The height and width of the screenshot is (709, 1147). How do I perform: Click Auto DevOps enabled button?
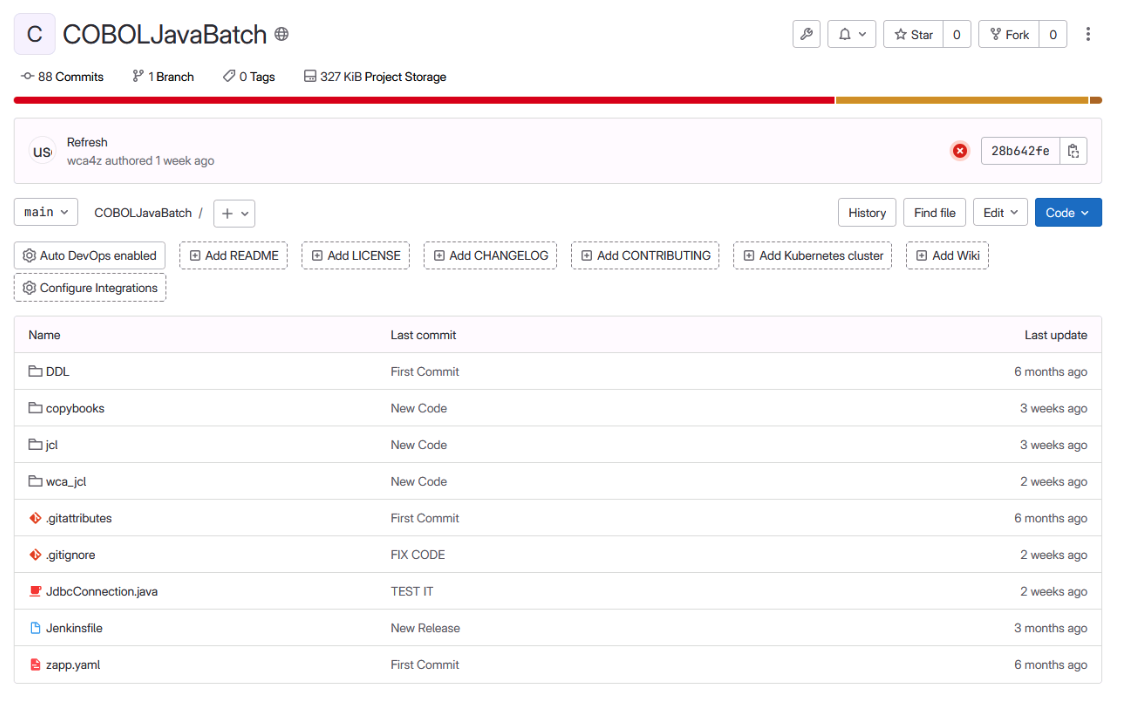(90, 255)
